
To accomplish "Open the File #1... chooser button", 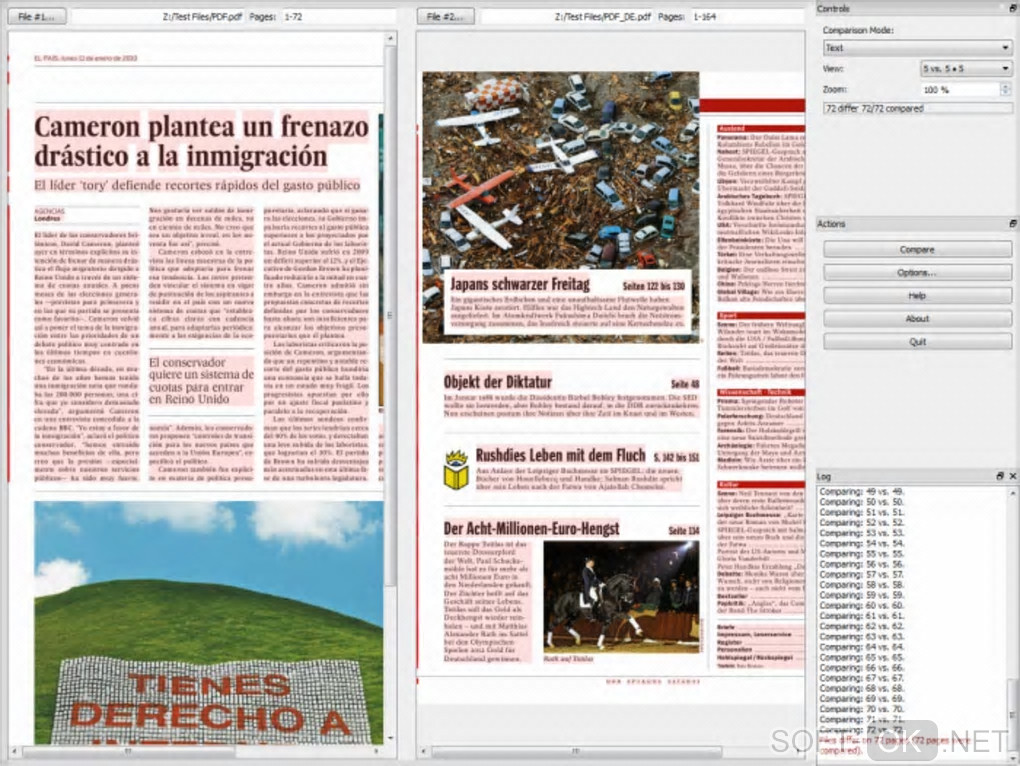I will 36,16.
